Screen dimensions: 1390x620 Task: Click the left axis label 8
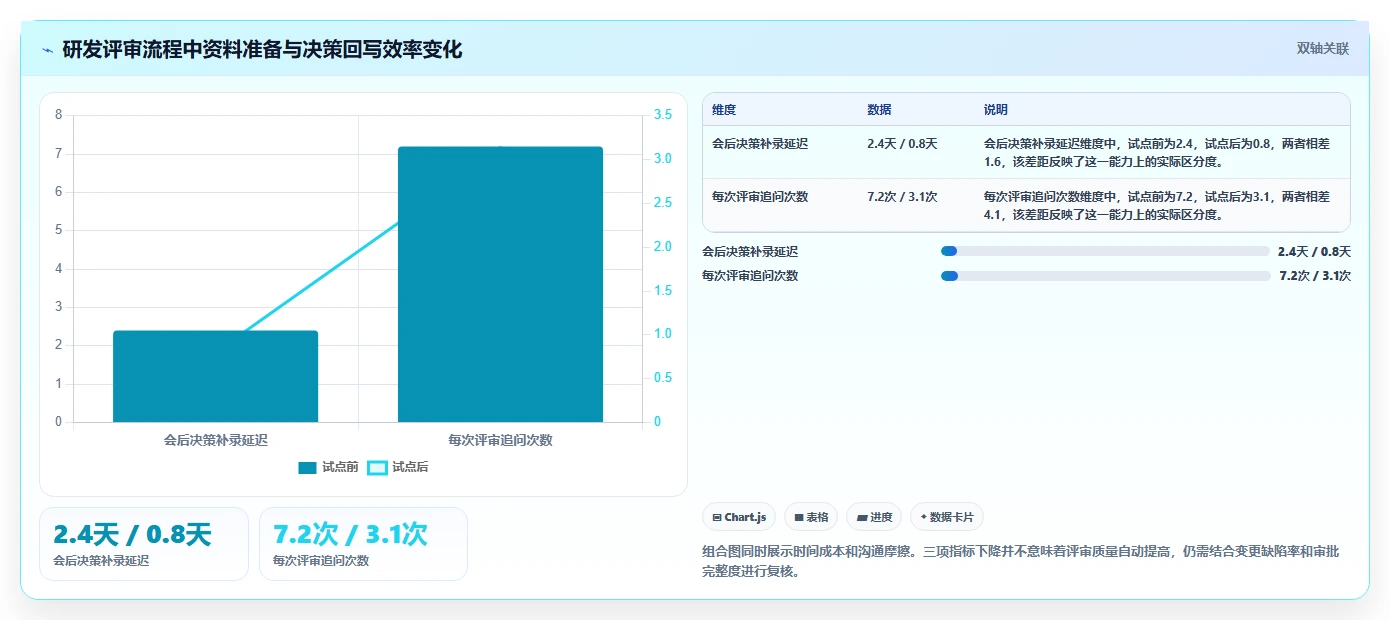point(58,115)
